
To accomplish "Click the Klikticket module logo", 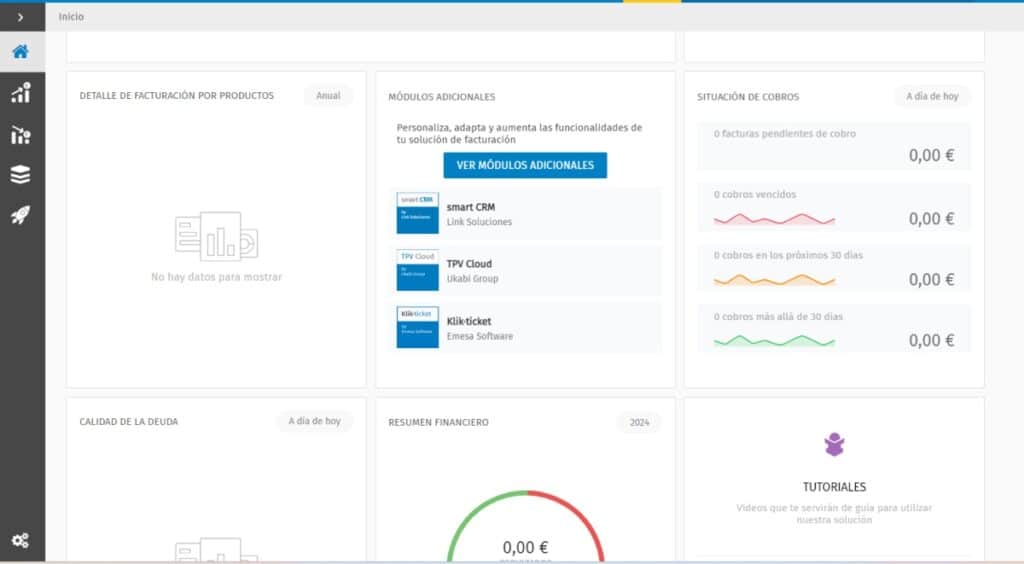I will click(417, 327).
